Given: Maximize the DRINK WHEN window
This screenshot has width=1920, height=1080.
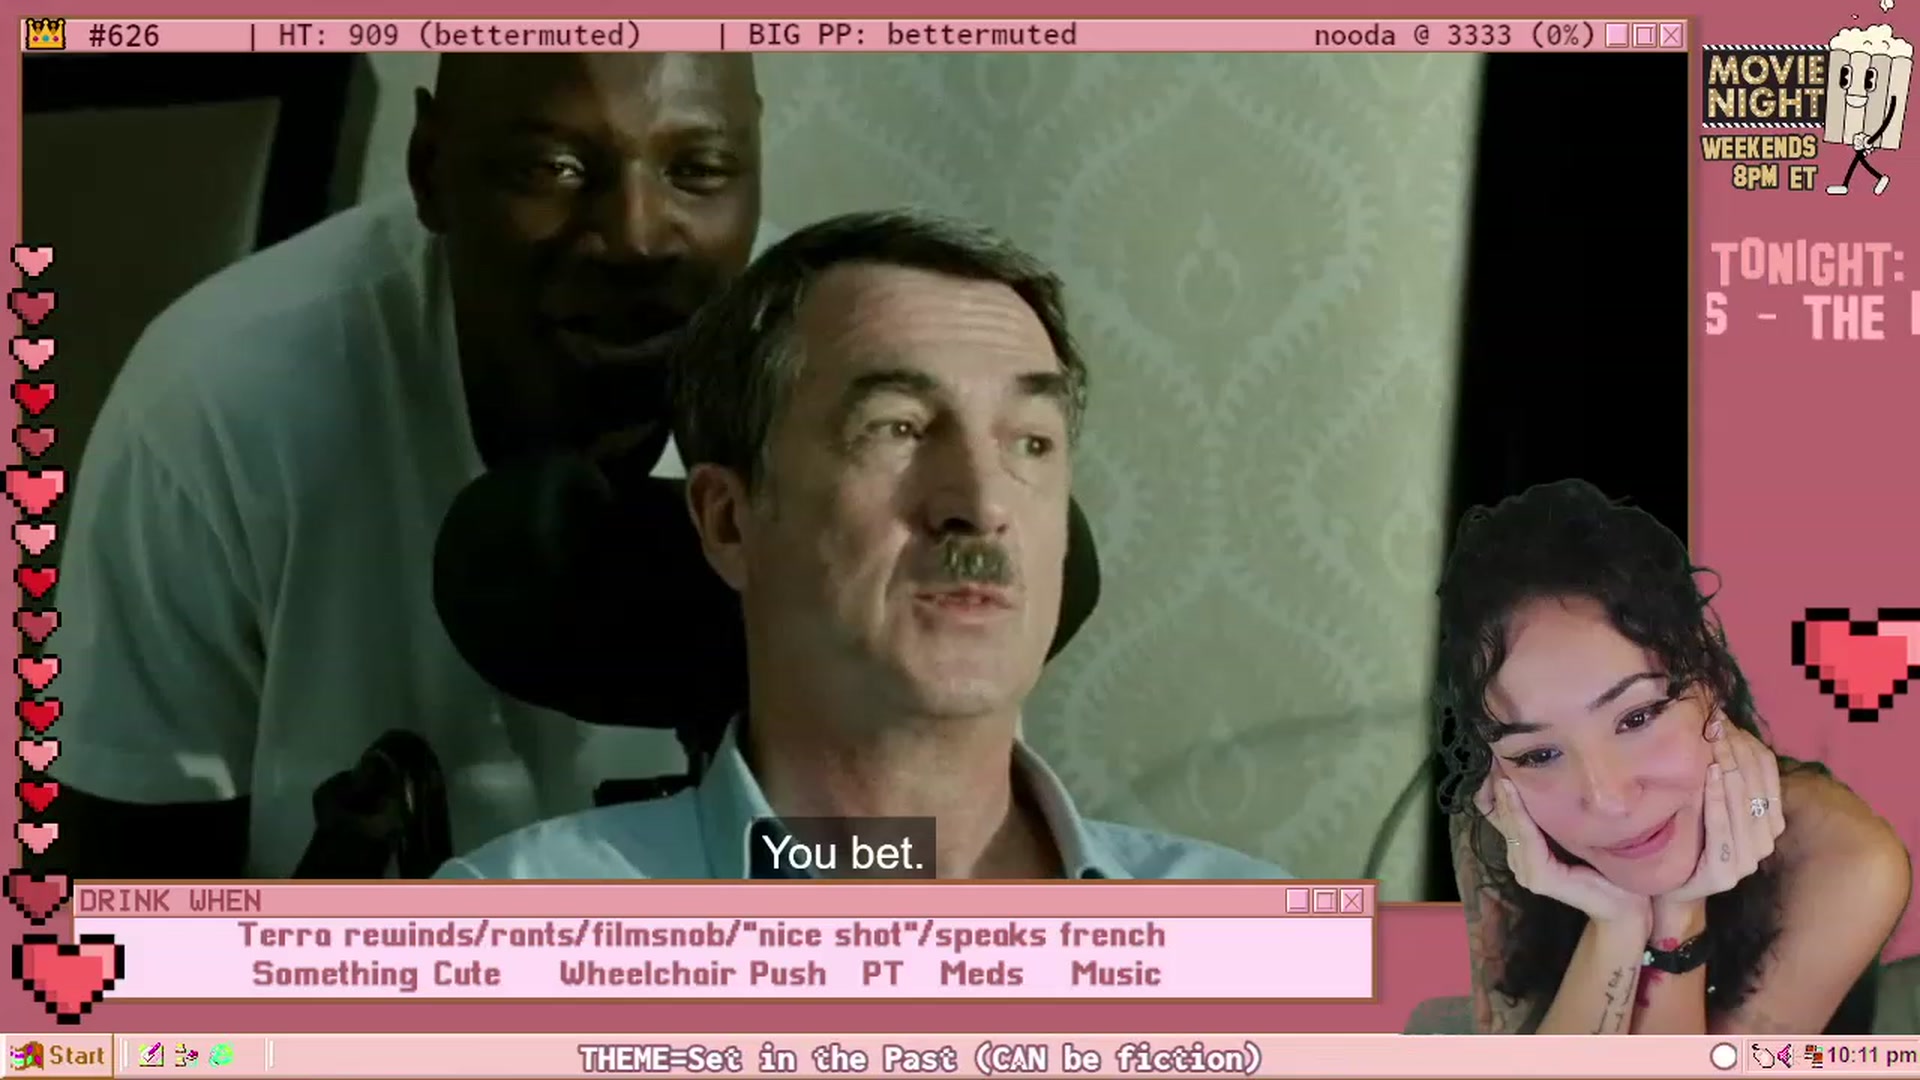Looking at the screenshot, I should tap(1325, 901).
